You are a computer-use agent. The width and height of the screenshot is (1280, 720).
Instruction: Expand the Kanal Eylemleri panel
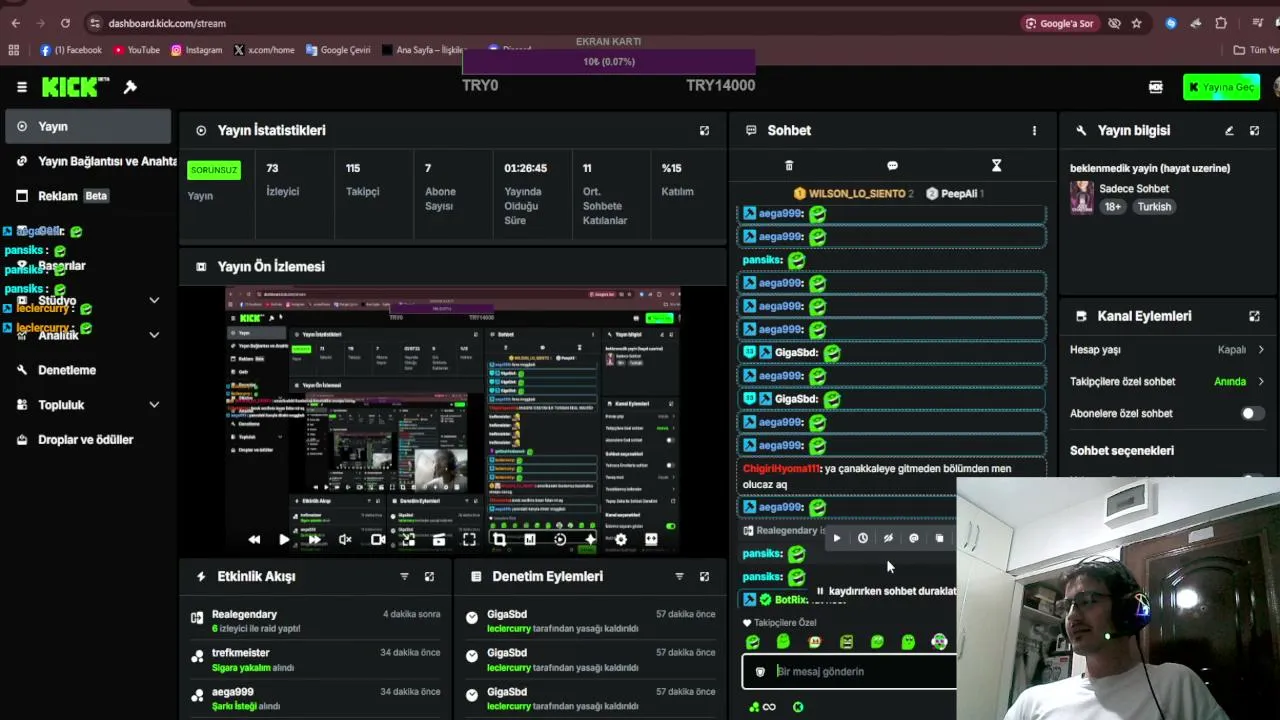[1254, 316]
